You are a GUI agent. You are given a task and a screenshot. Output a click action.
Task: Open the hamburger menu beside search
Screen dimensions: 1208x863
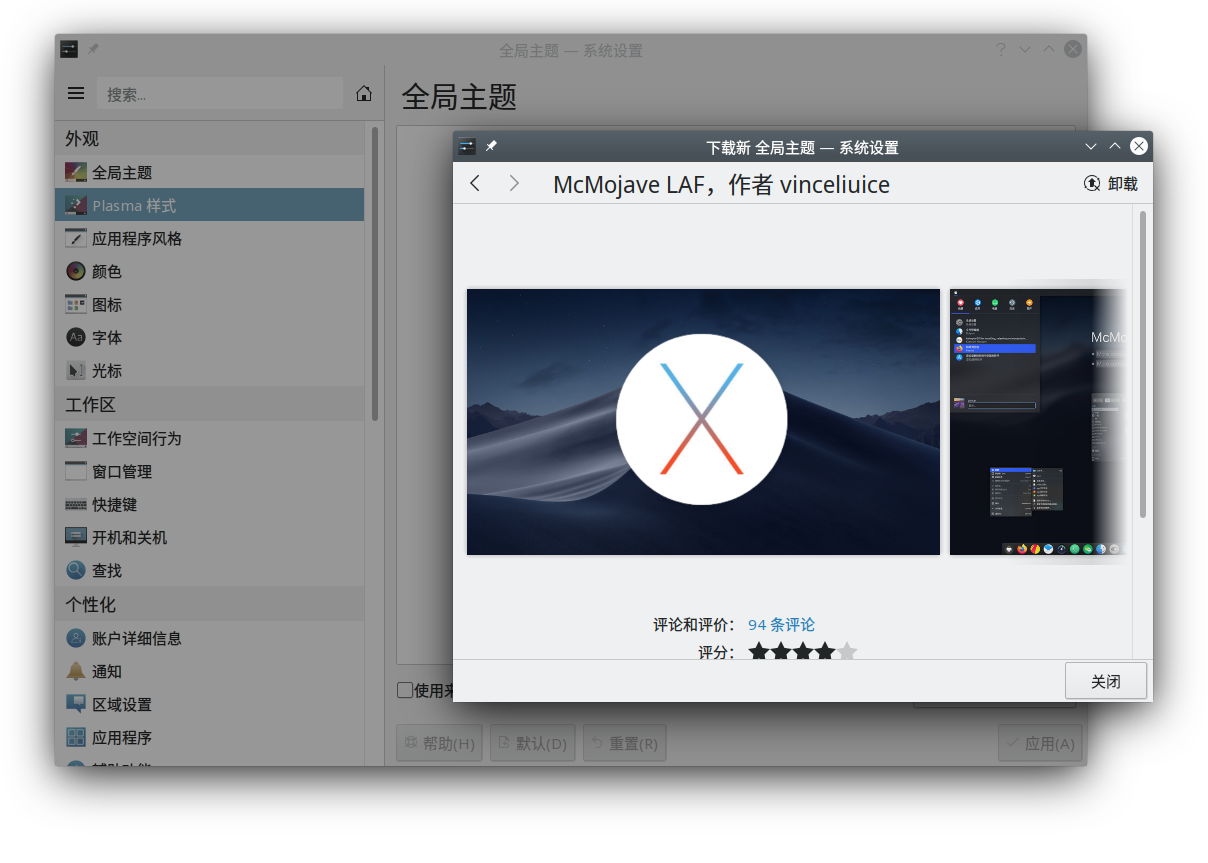(76, 93)
